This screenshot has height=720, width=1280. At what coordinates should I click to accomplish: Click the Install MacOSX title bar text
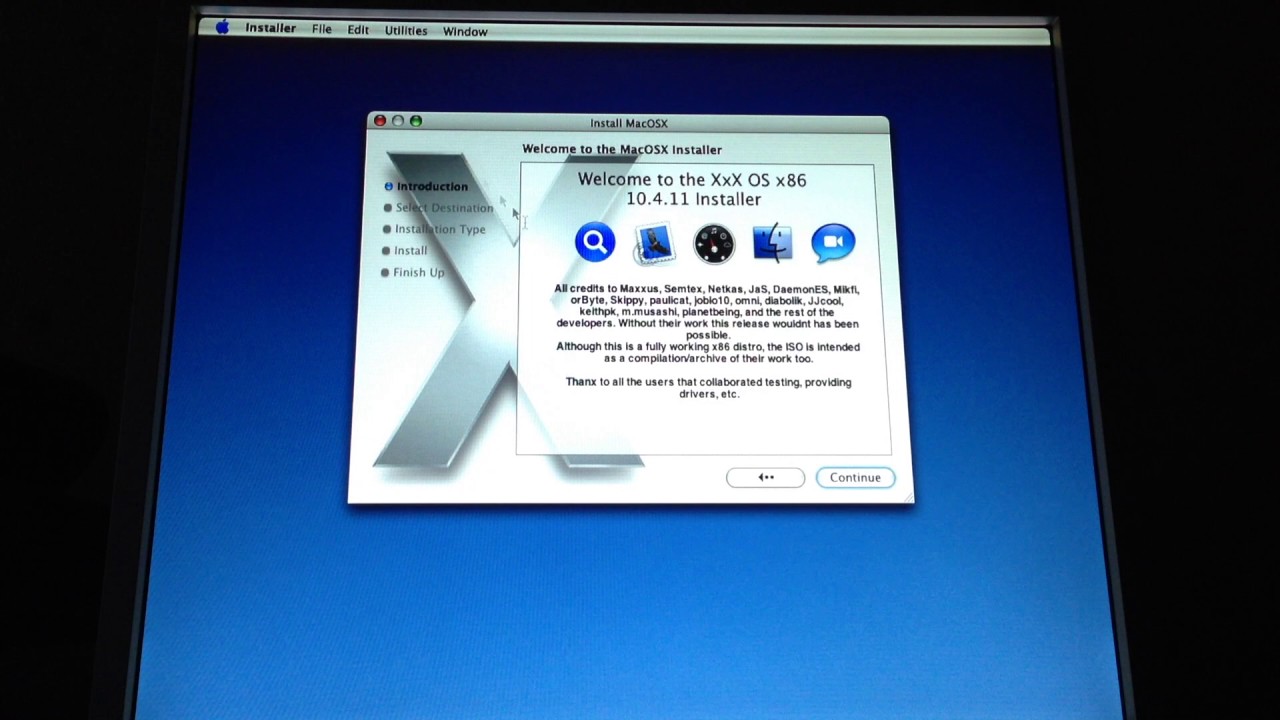coord(629,123)
